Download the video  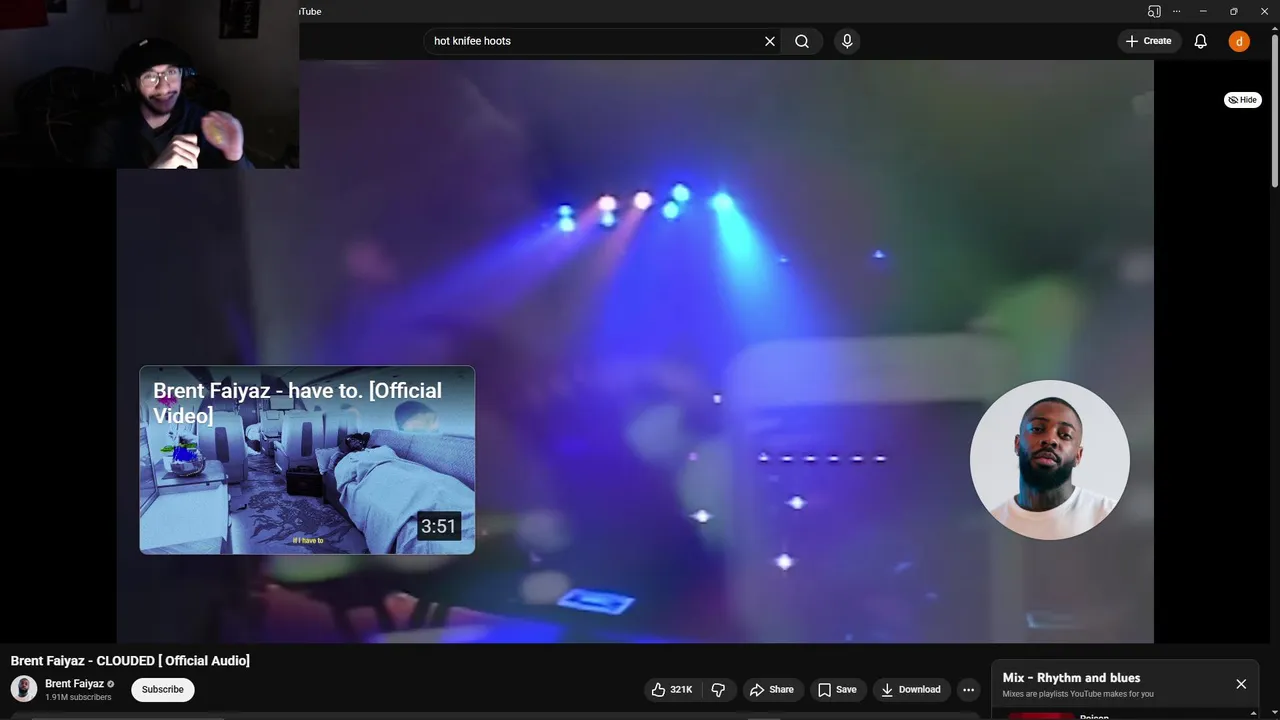[x=910, y=689]
